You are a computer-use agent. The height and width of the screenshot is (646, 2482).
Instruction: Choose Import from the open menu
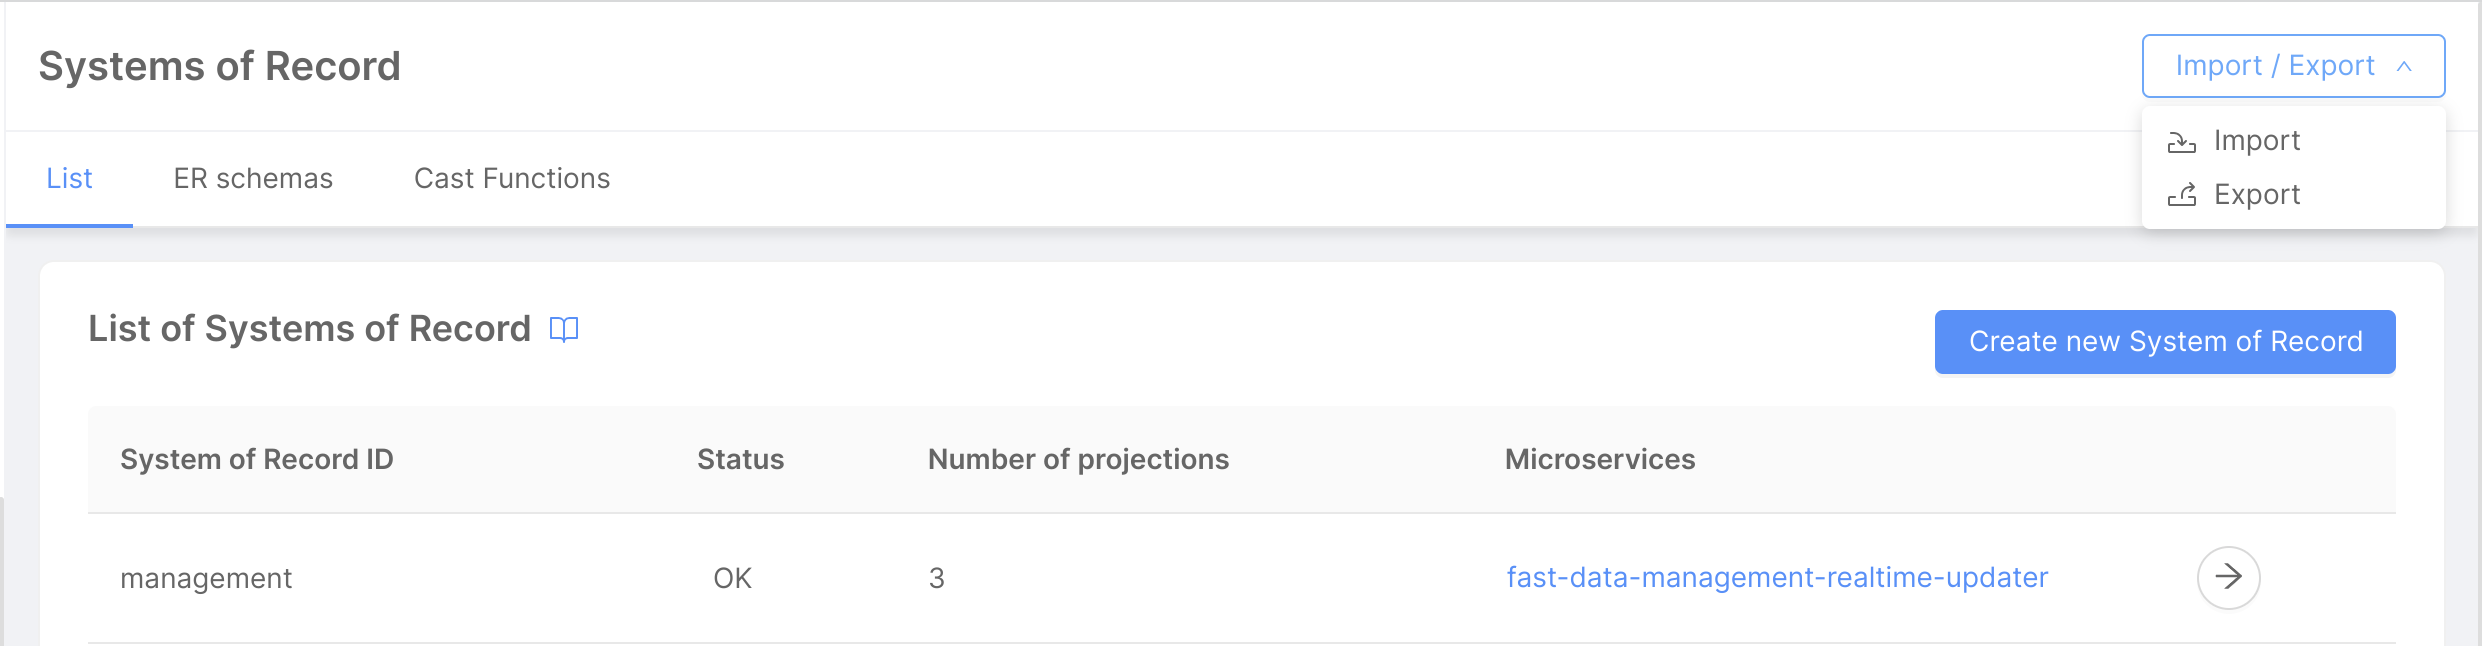pos(2257,140)
